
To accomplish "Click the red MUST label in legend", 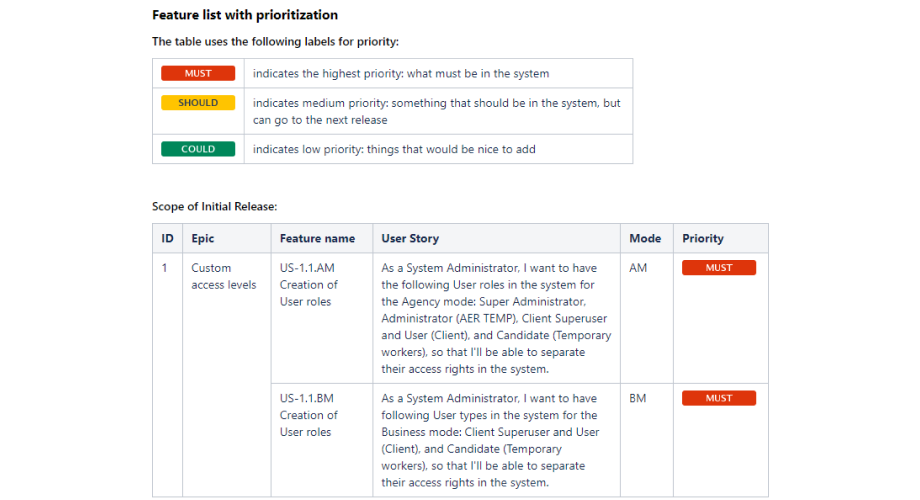I will tap(198, 73).
